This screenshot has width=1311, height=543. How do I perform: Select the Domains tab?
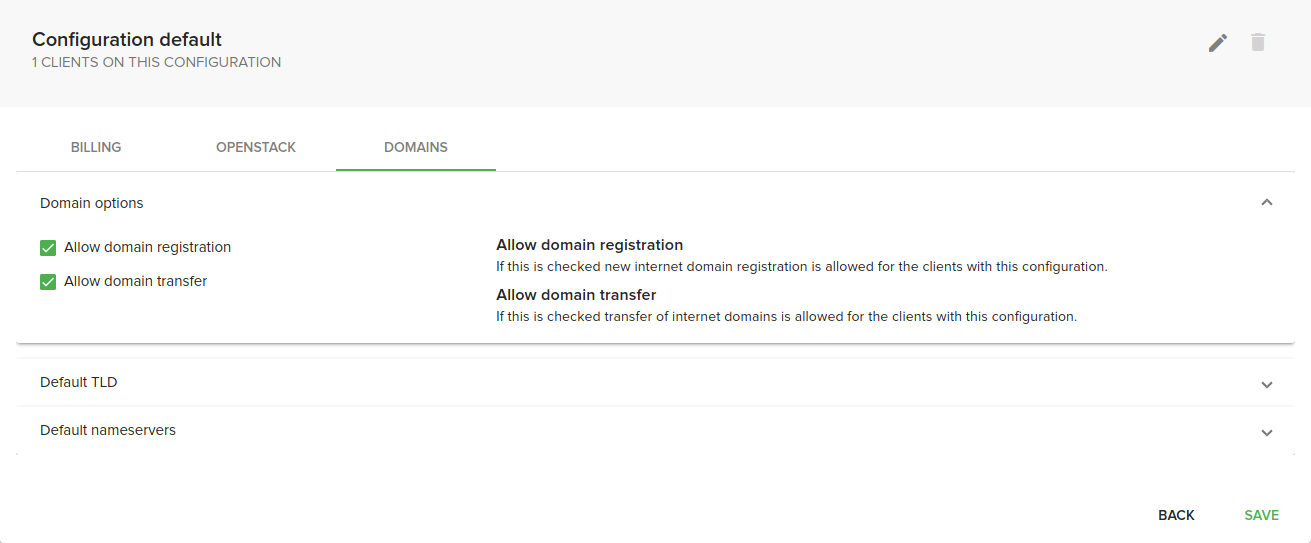pyautogui.click(x=416, y=147)
